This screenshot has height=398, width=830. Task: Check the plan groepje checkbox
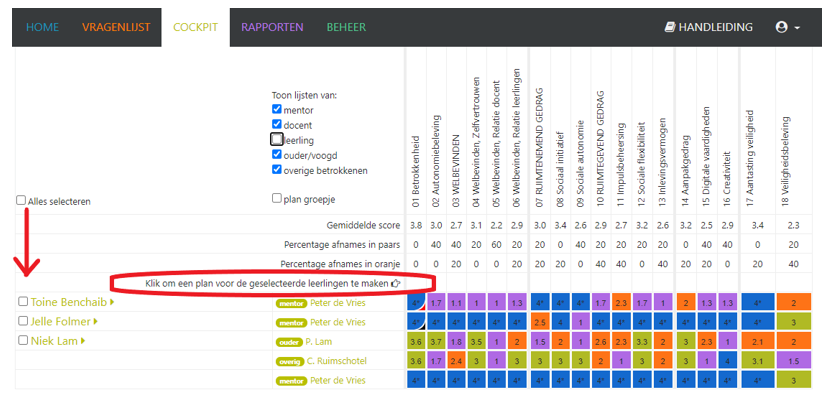coord(276,198)
